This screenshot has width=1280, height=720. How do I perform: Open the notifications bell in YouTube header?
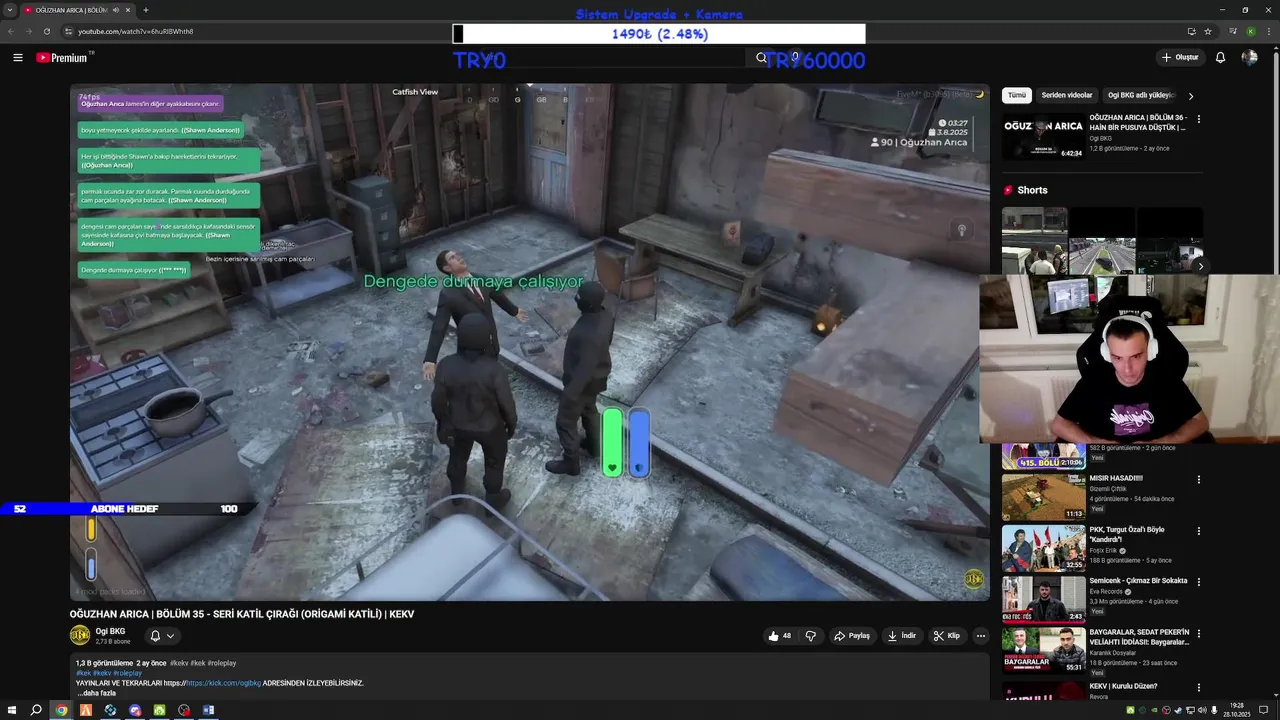pyautogui.click(x=1220, y=57)
